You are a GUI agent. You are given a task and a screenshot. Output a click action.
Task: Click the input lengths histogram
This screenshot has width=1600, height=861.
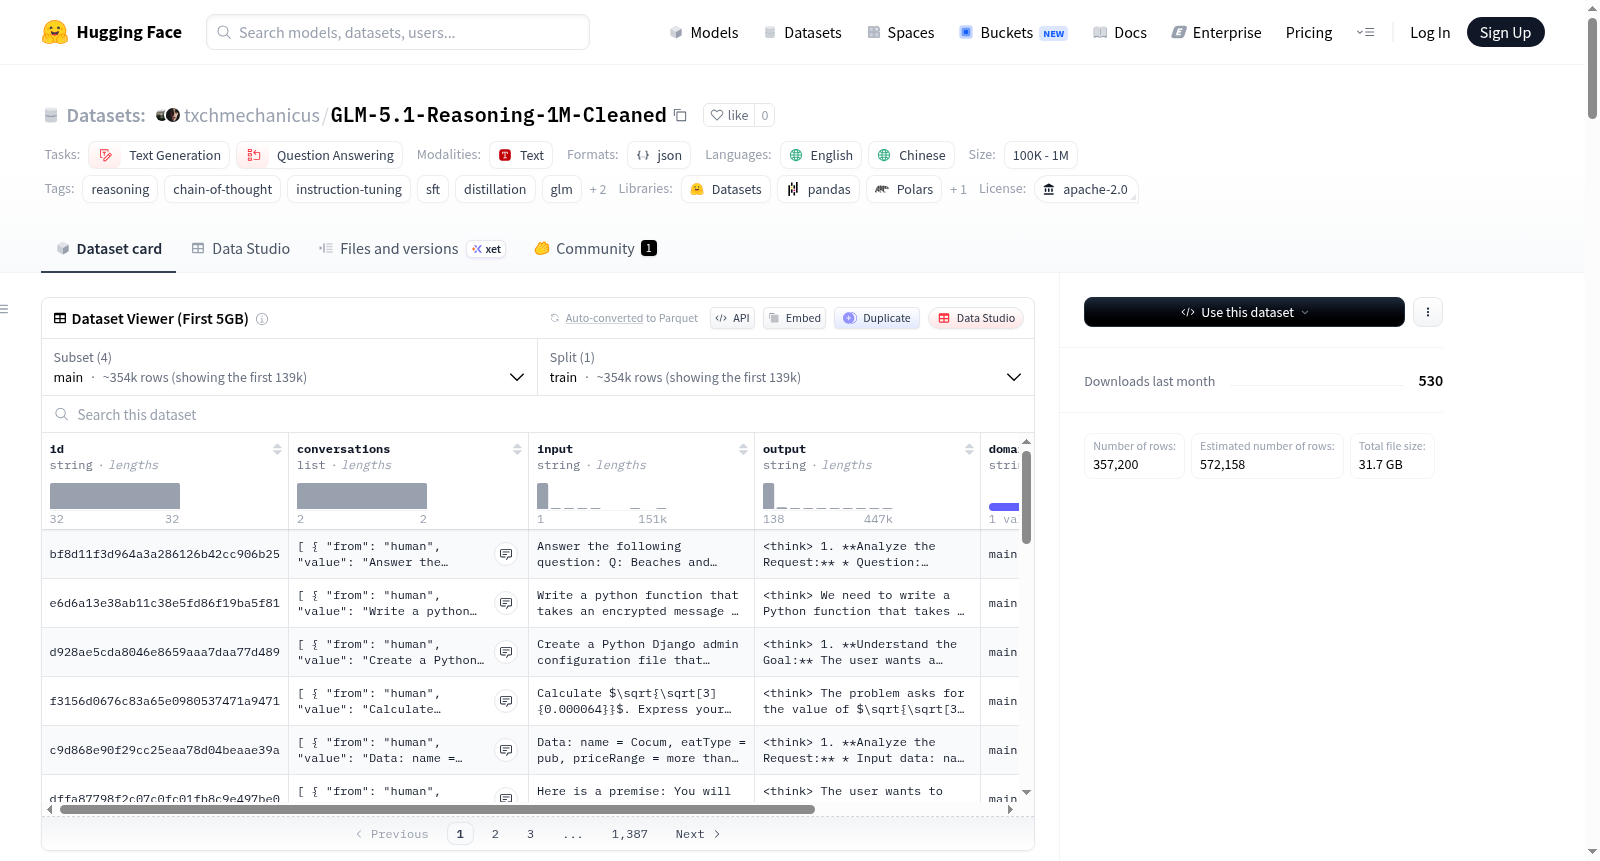point(602,496)
